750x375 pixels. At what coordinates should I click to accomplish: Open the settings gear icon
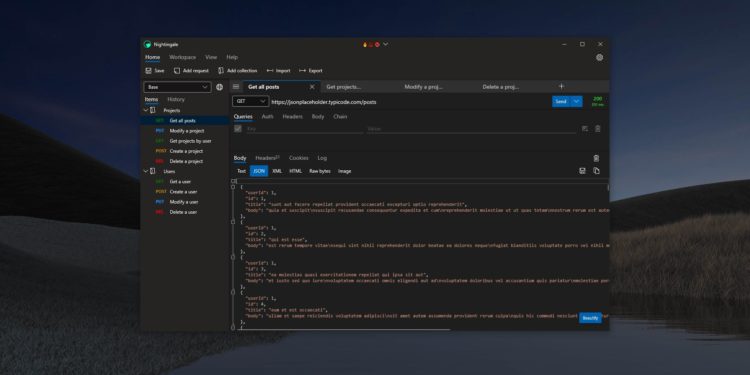tap(599, 57)
